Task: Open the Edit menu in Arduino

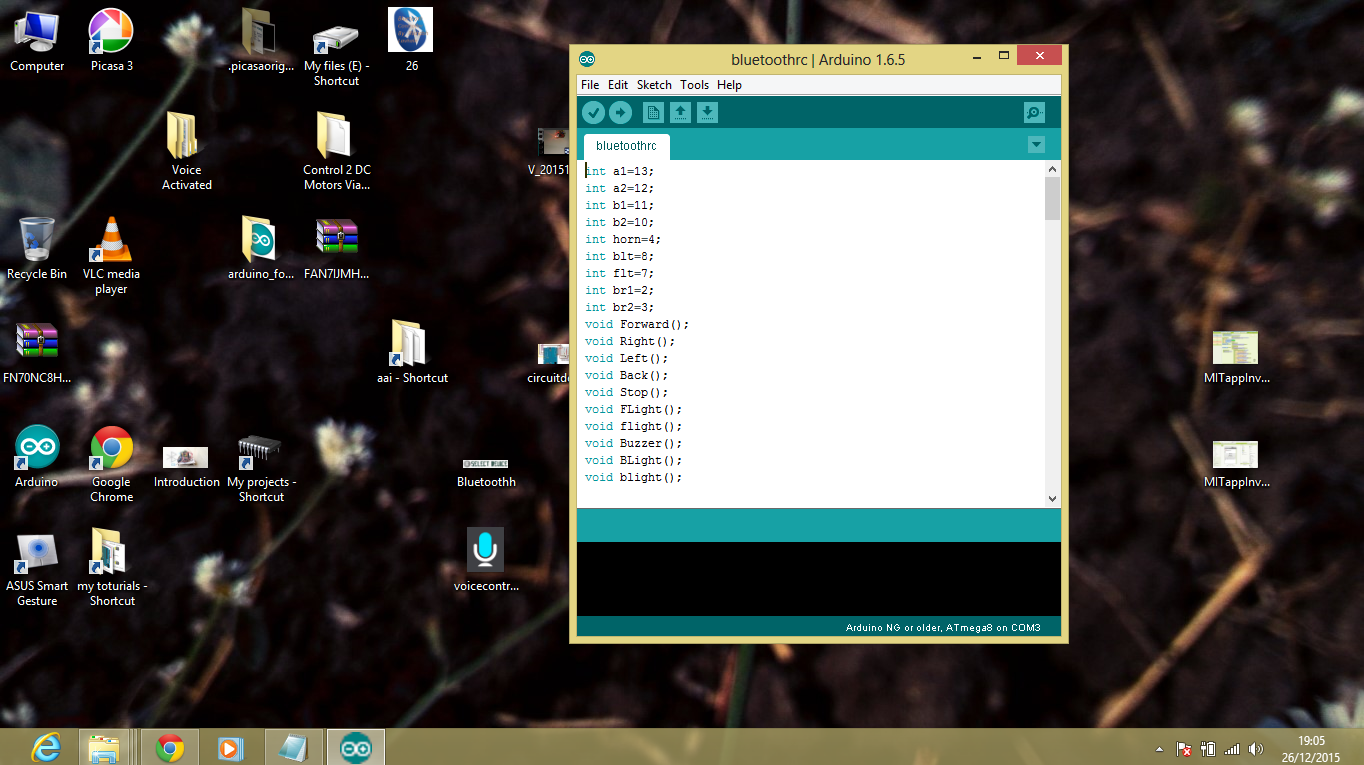Action: (x=618, y=85)
